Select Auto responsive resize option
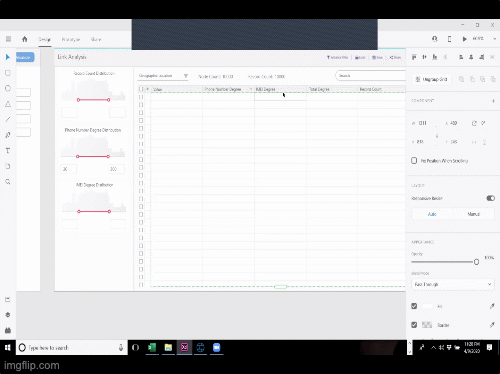The height and width of the screenshot is (374, 500). coord(432,214)
